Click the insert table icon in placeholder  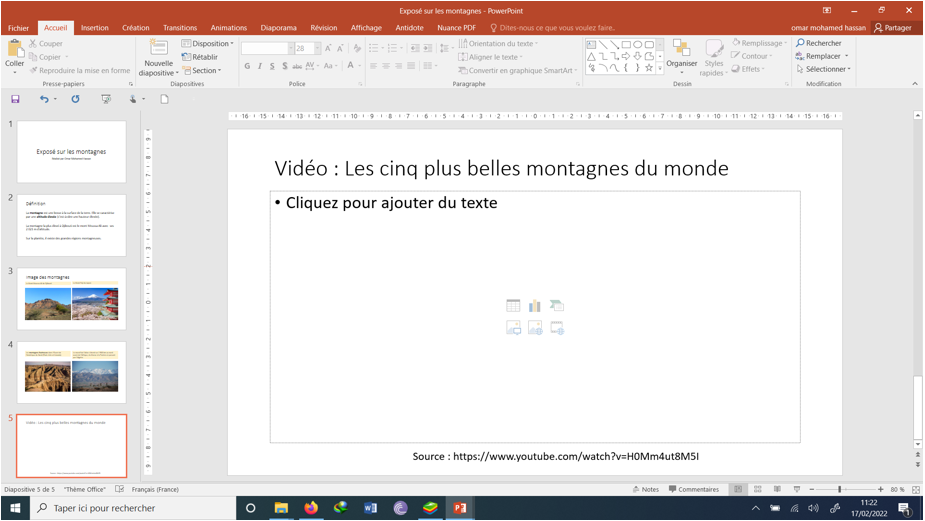coord(513,306)
